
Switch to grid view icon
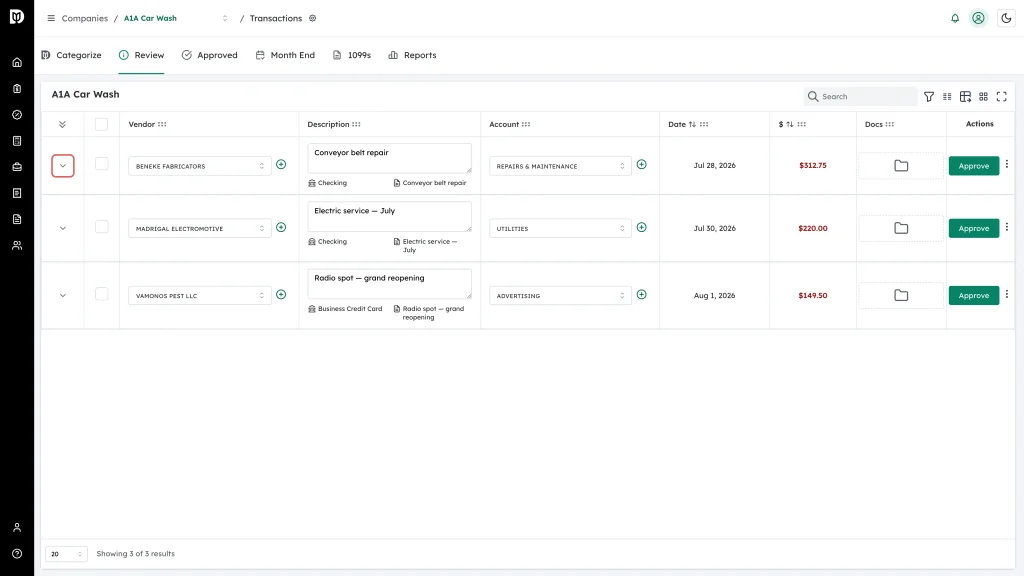[984, 97]
